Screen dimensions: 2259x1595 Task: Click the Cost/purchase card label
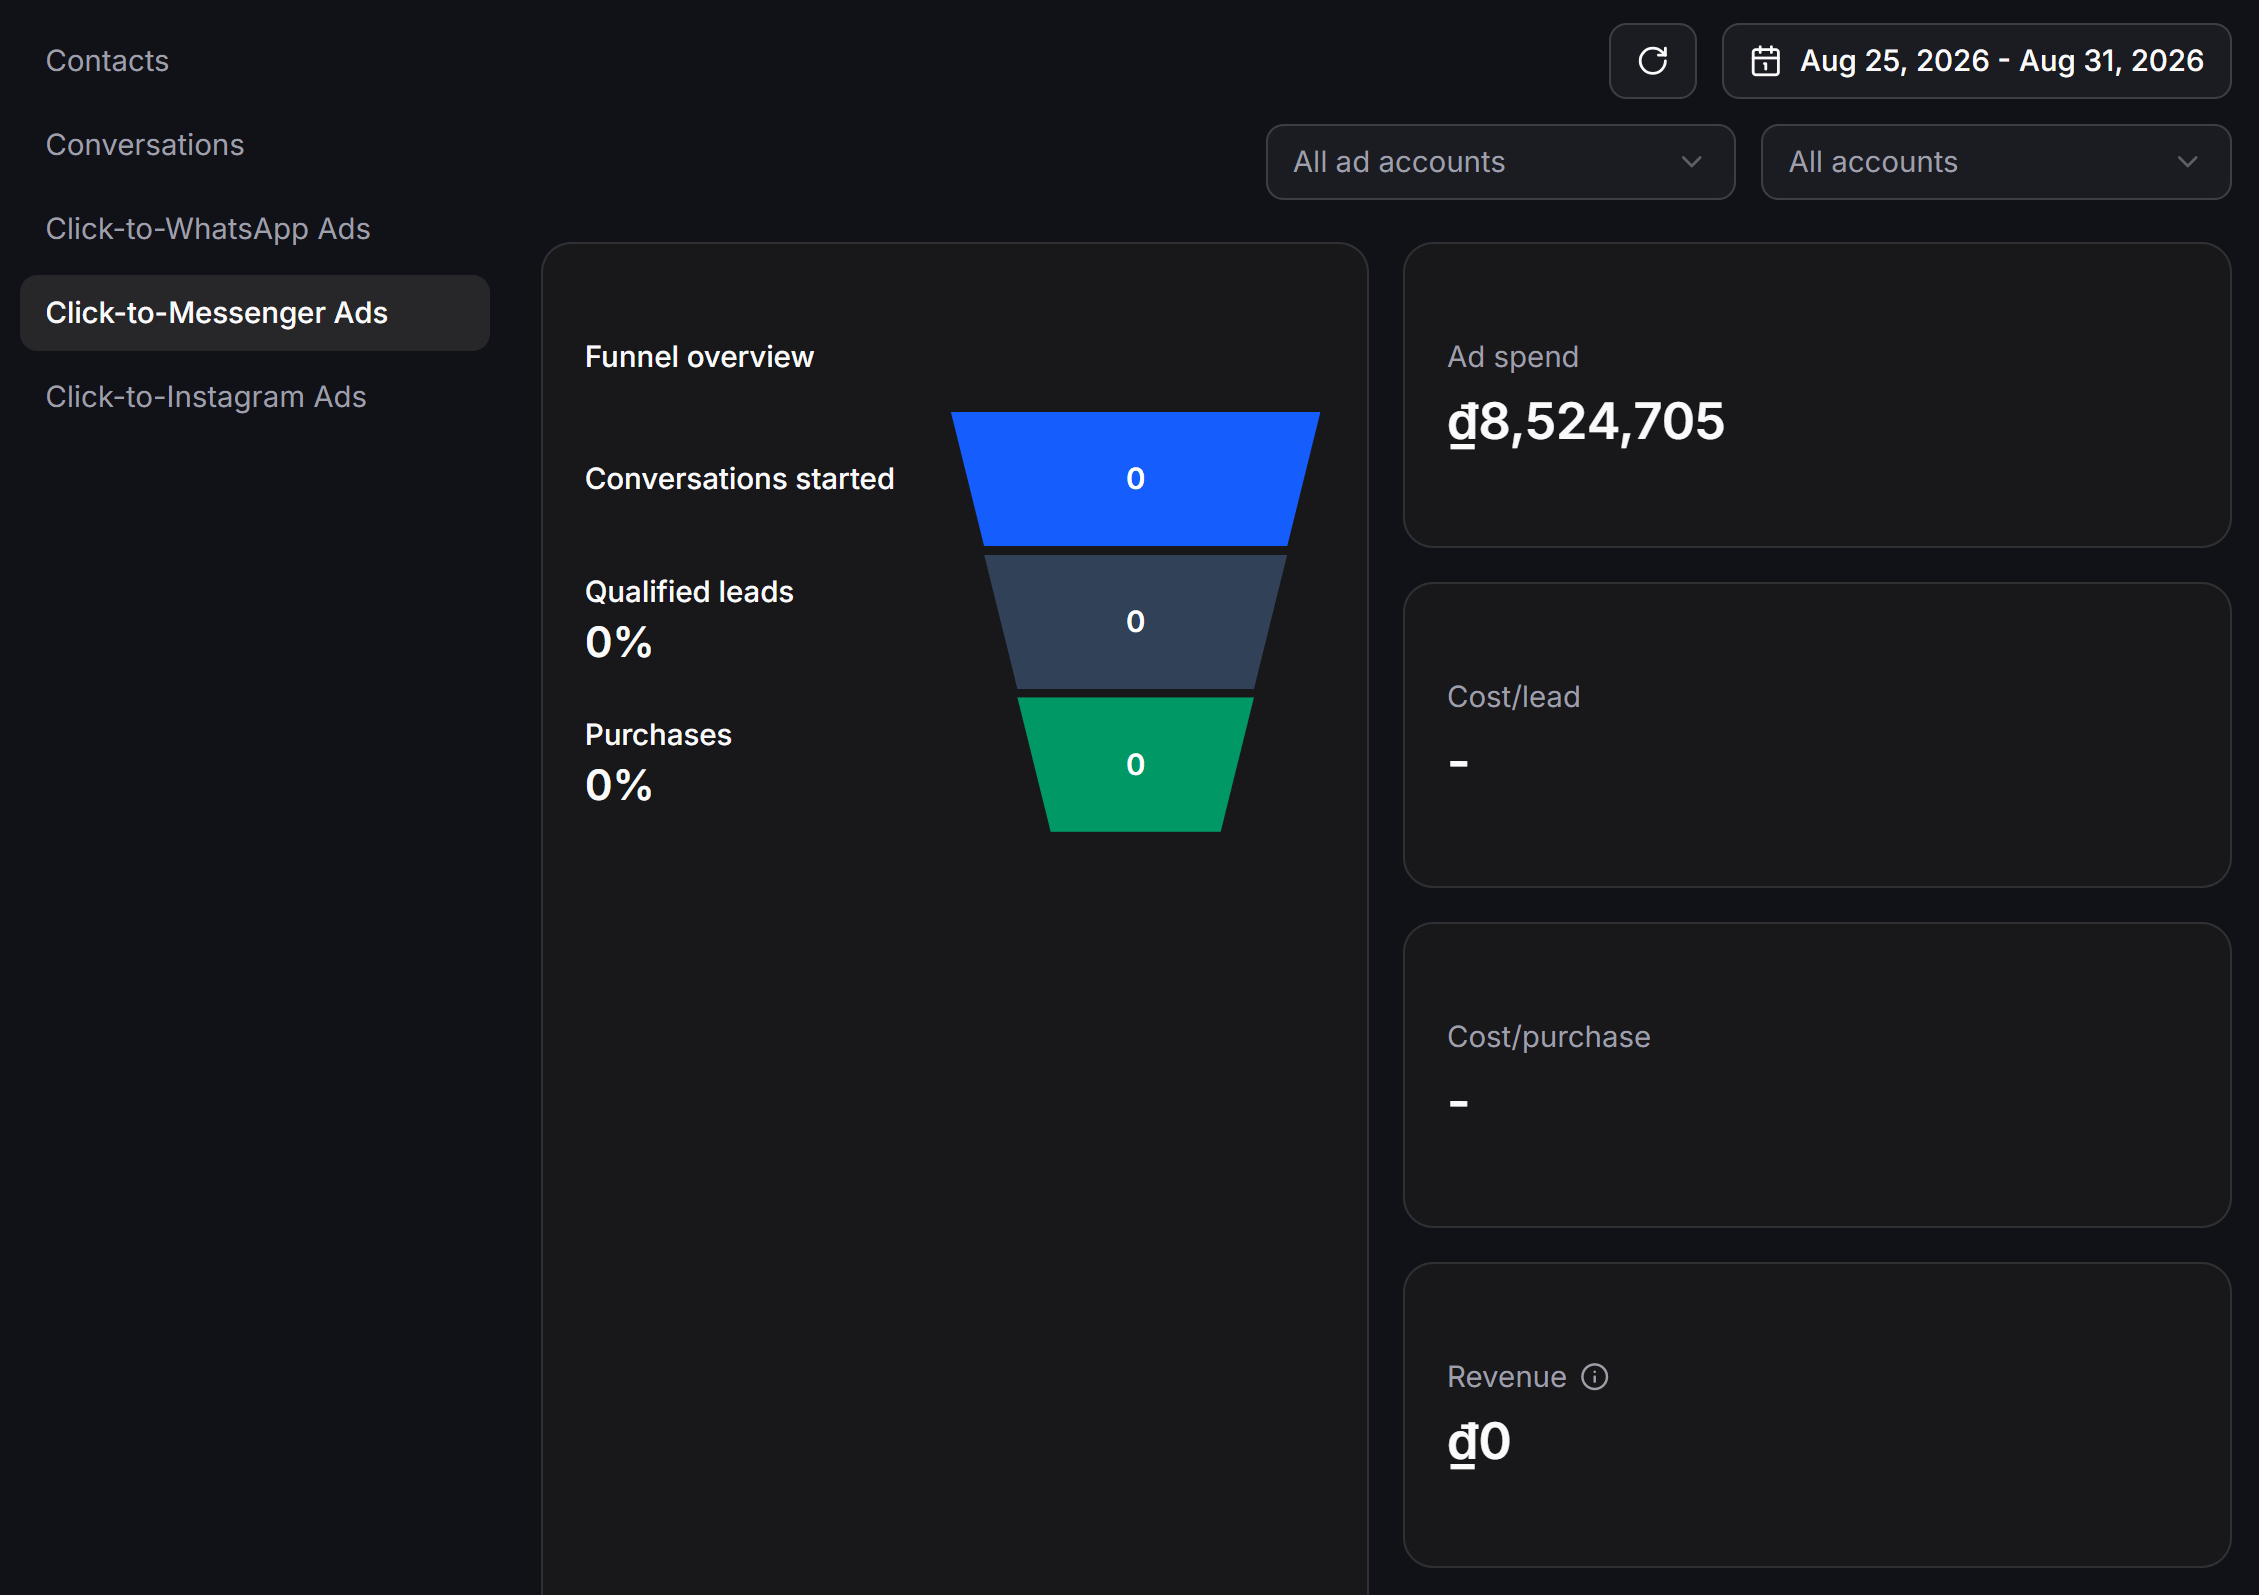coord(1548,1037)
